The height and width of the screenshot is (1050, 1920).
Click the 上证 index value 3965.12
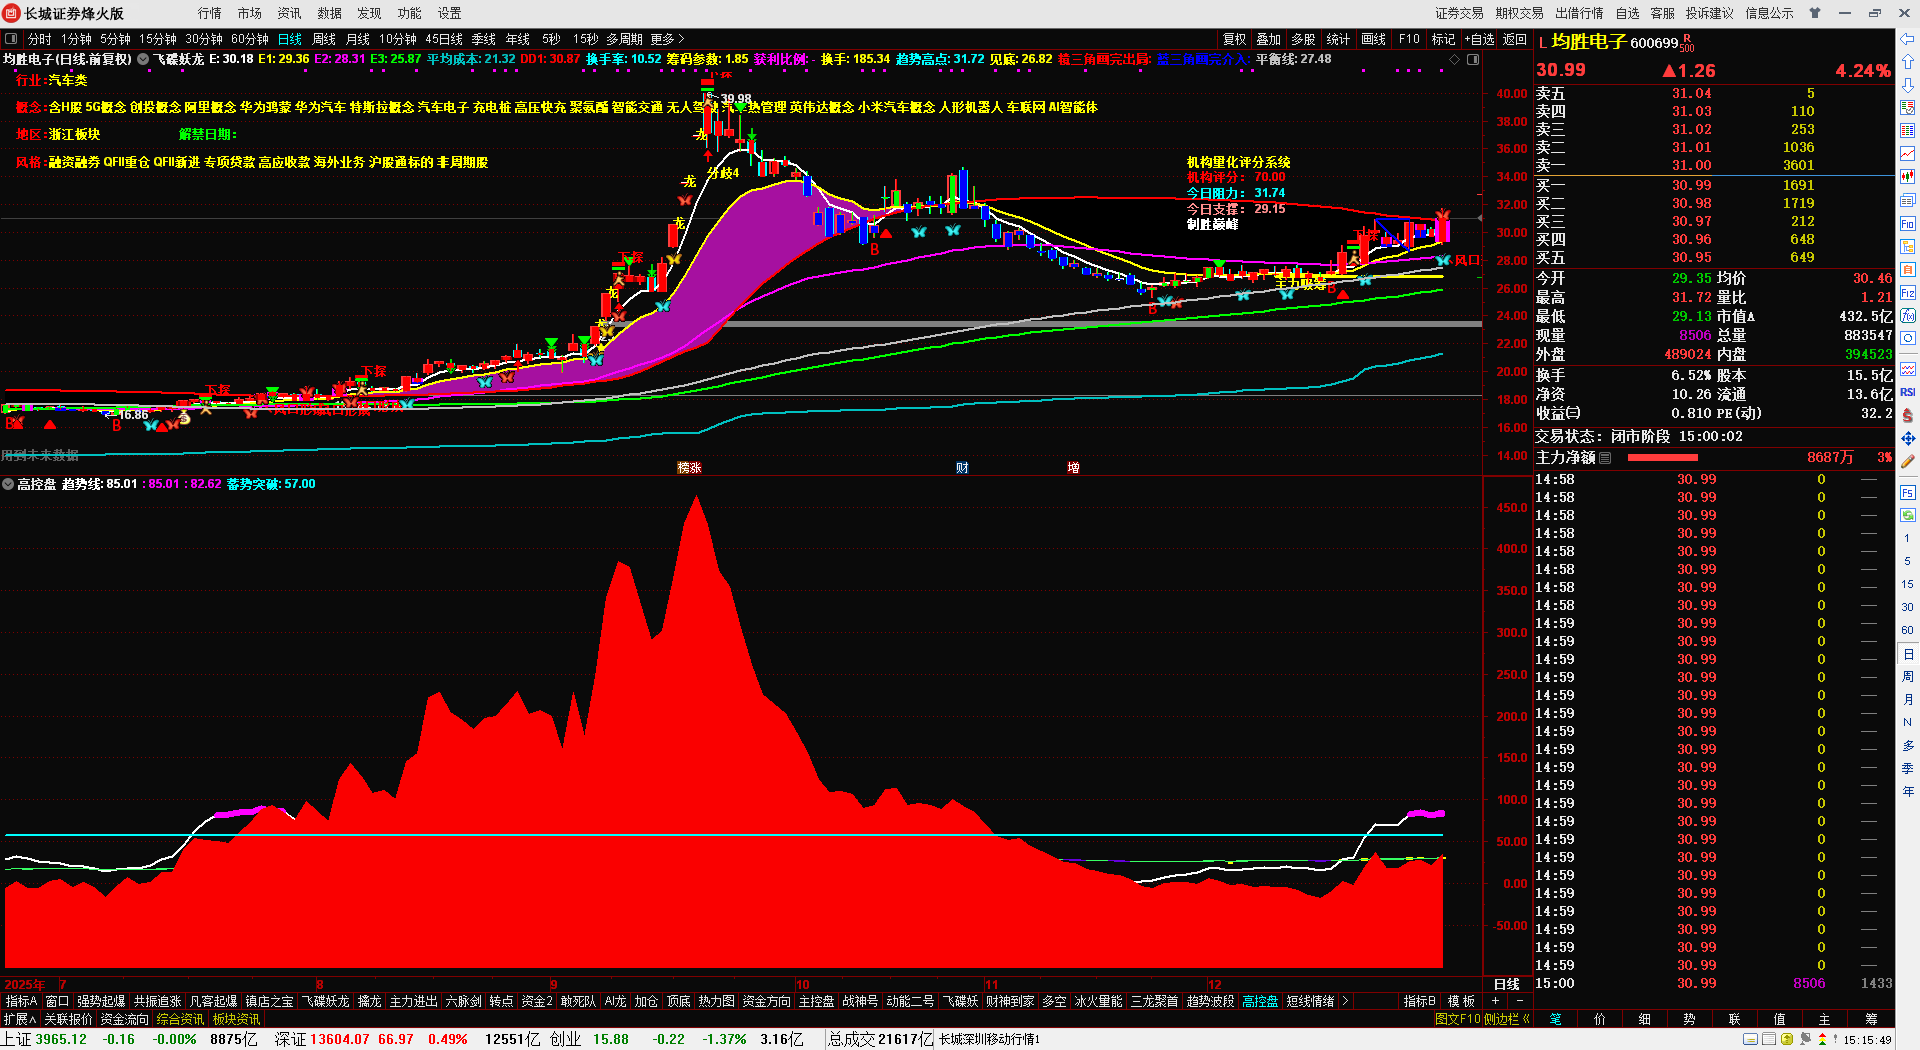tap(61, 1039)
